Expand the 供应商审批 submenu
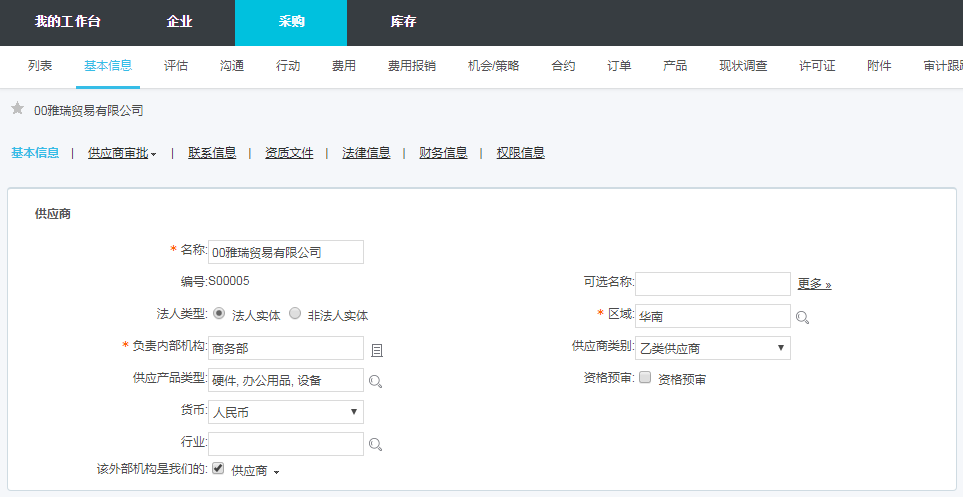Screen dimensions: 963x497 coord(122,153)
